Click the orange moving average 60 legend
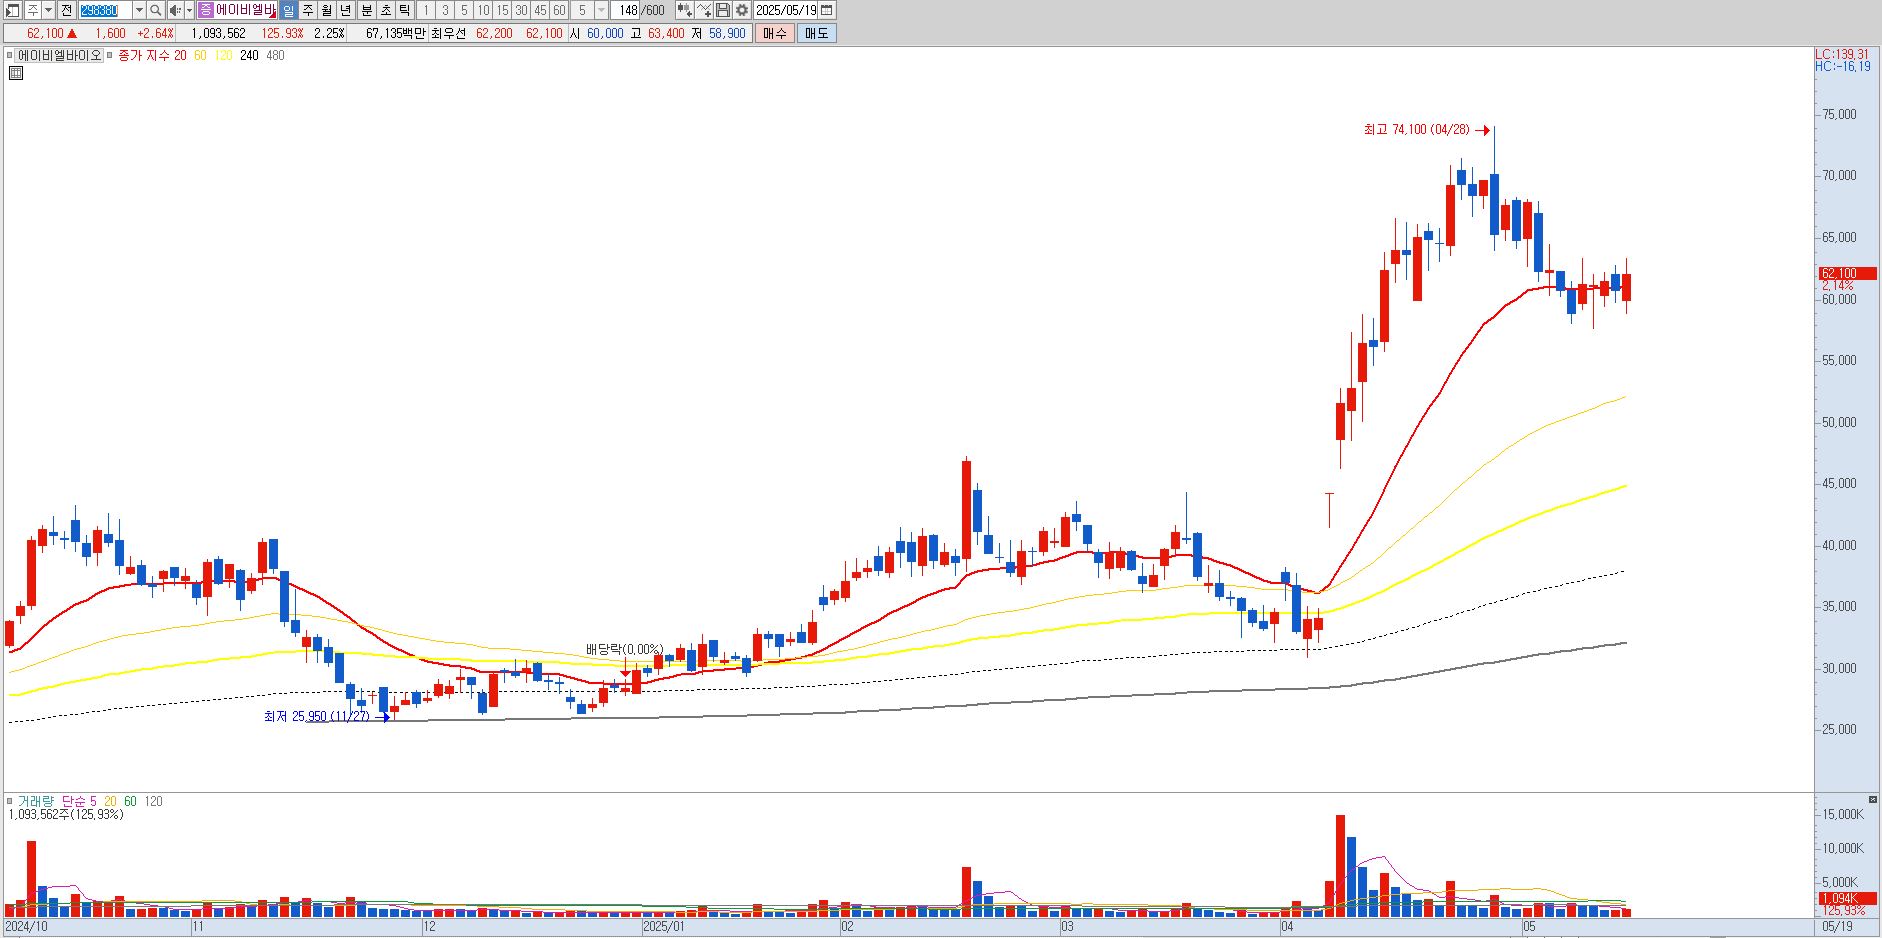 (200, 56)
